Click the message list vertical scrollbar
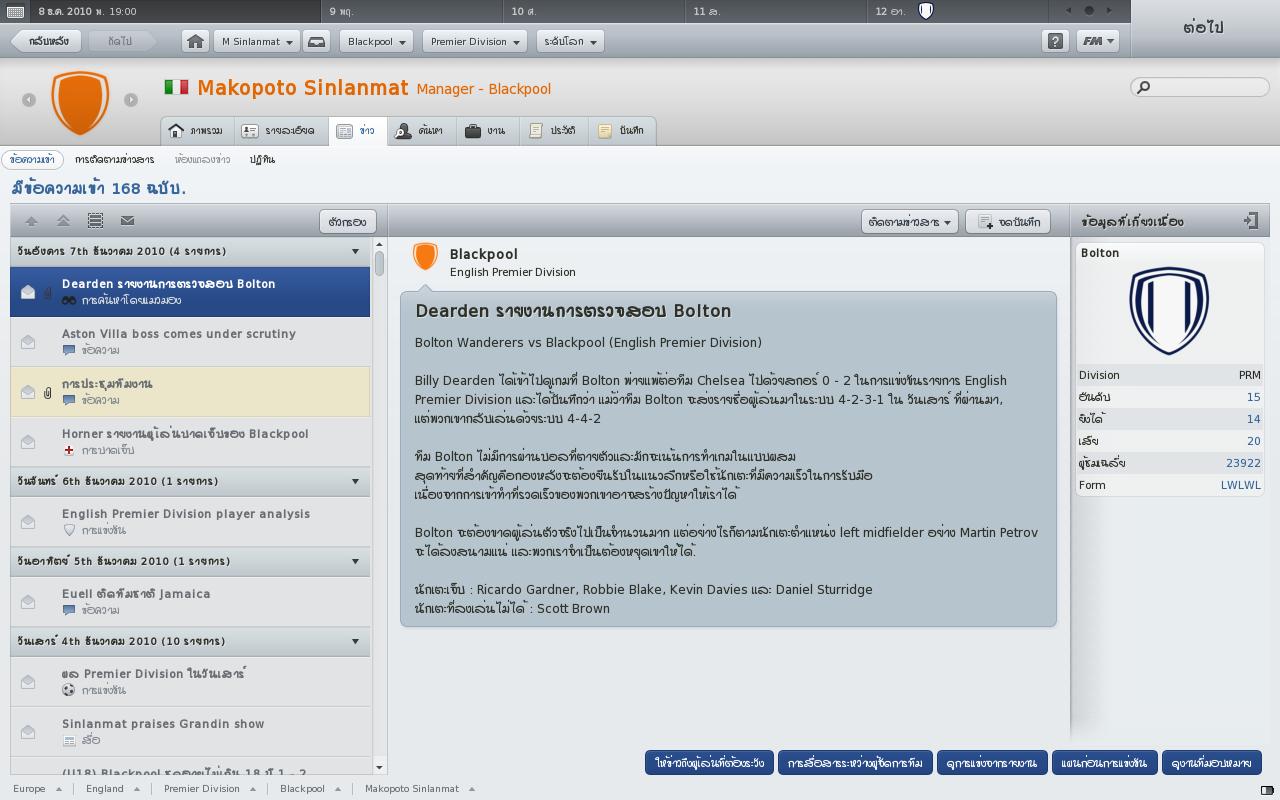The height and width of the screenshot is (800, 1280). (380, 505)
